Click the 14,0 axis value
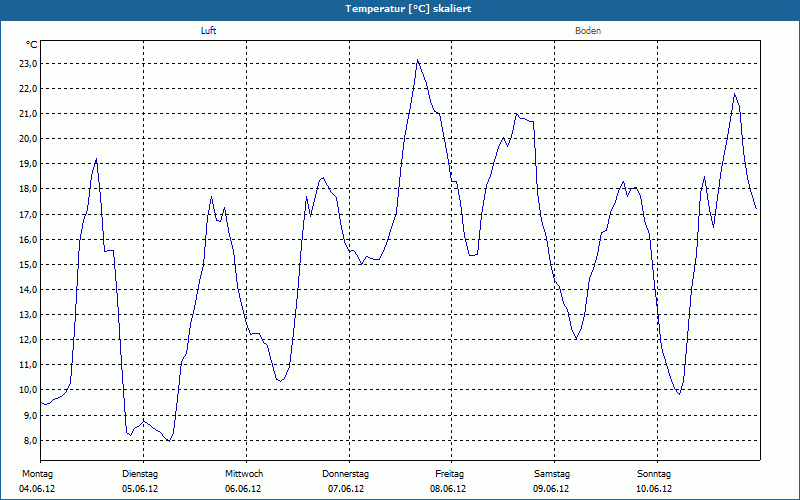 28,289
